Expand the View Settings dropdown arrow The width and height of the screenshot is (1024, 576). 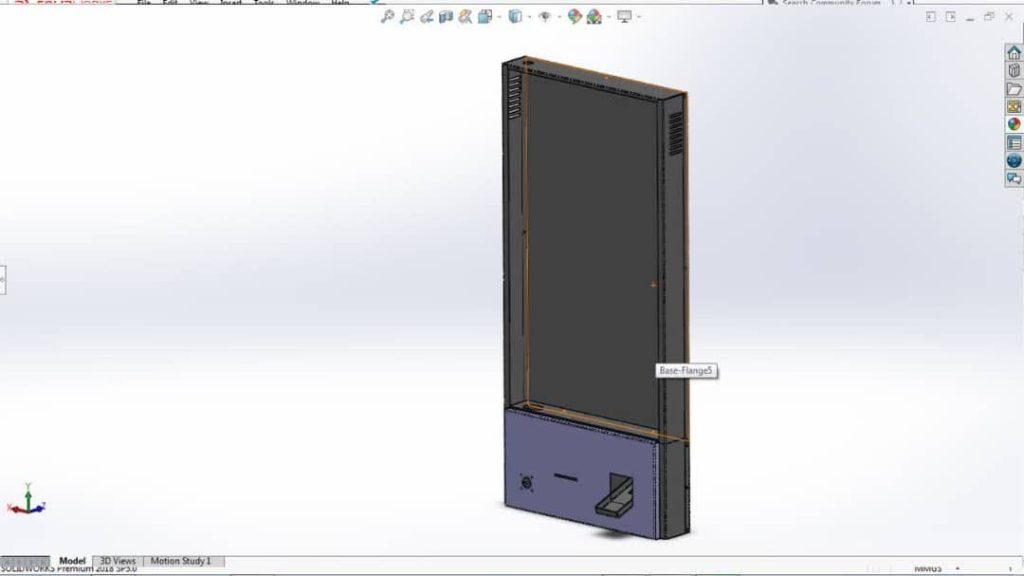coord(639,17)
